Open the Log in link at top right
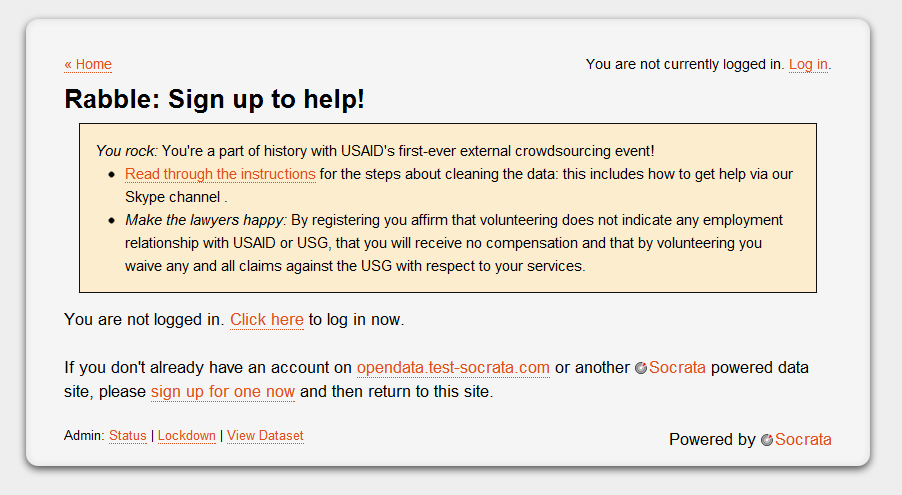This screenshot has width=902, height=495. (808, 64)
